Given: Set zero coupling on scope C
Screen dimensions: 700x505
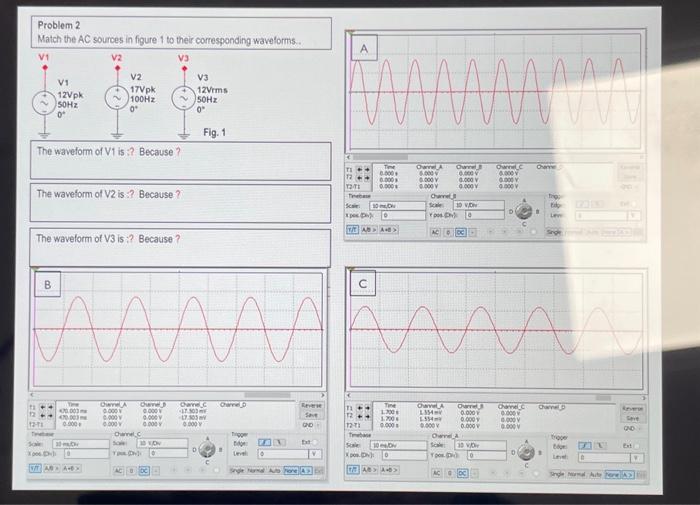Looking at the screenshot, I should pos(450,473).
